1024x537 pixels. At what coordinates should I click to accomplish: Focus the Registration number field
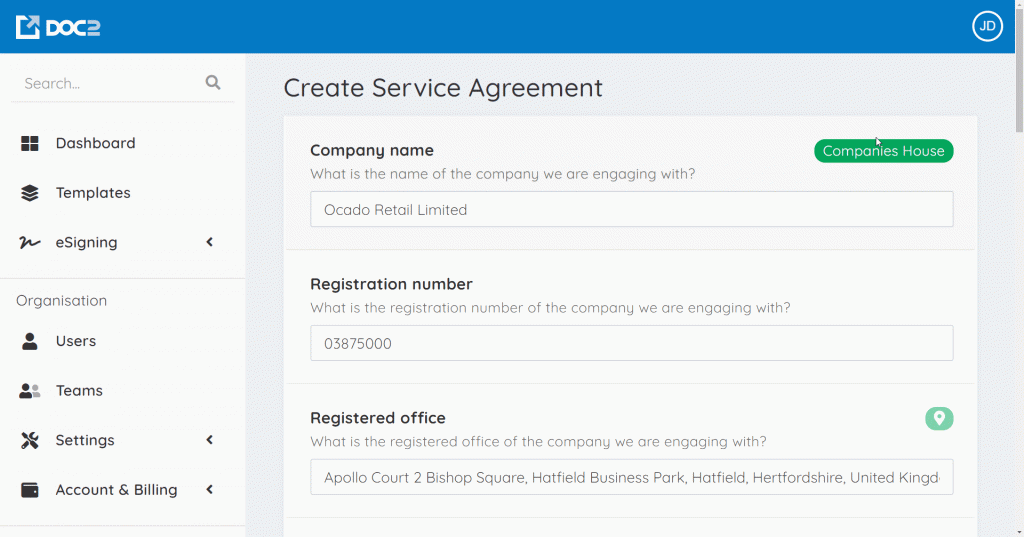631,343
